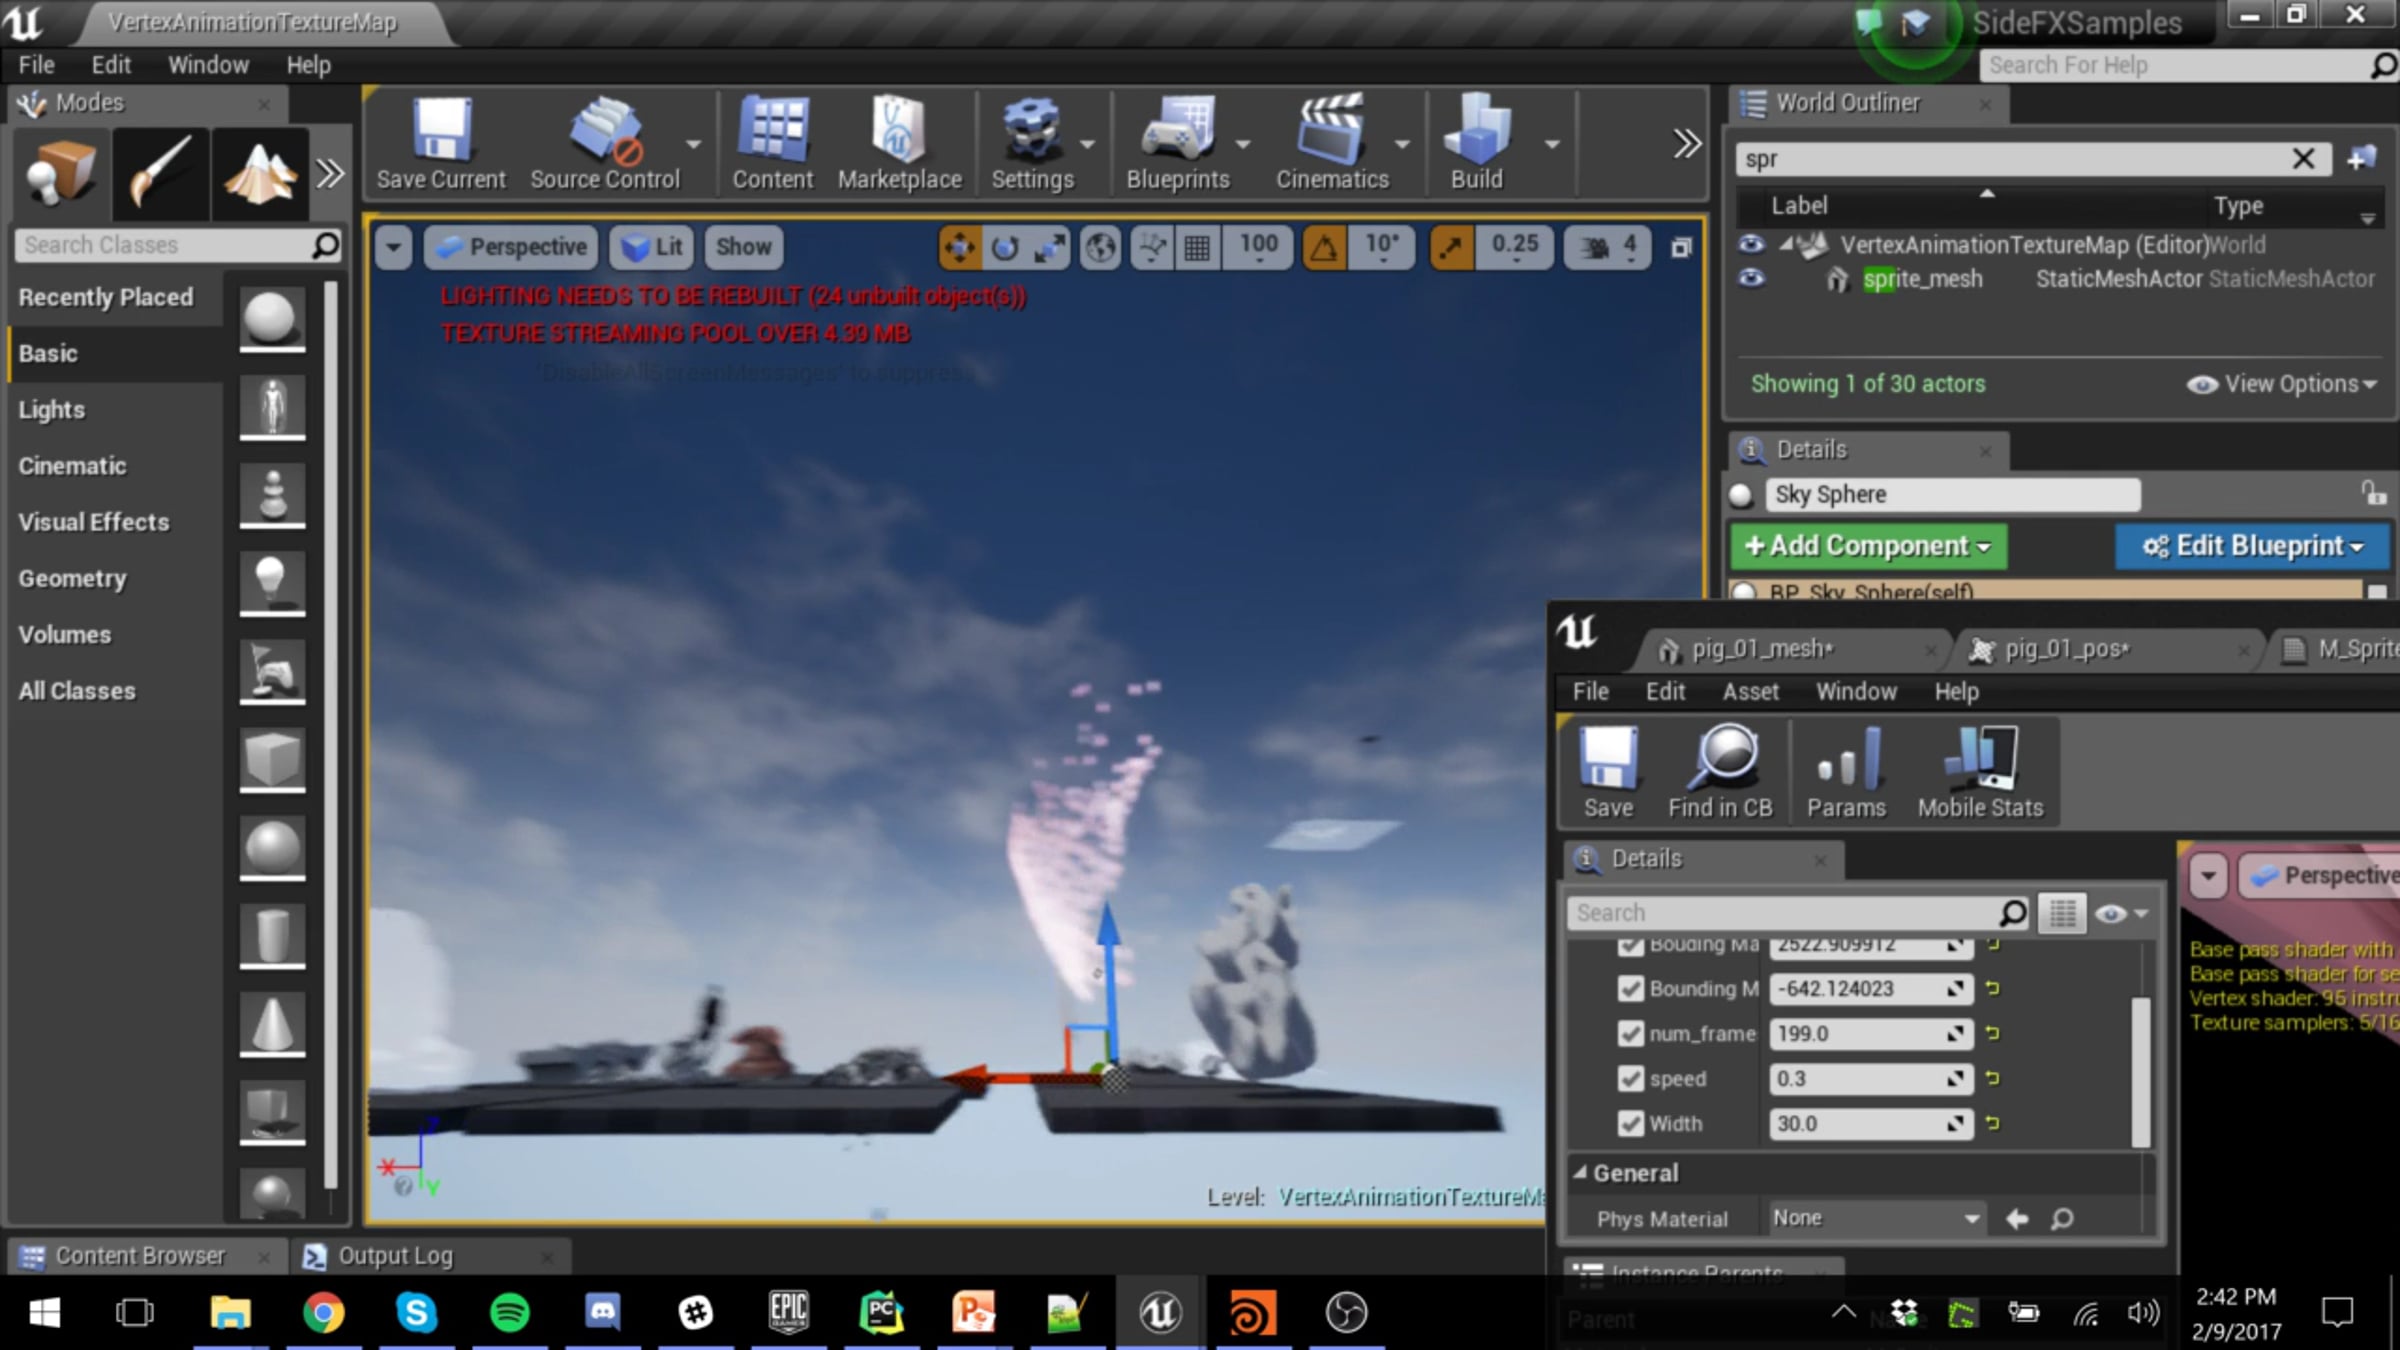
Task: Open the Lit view mode dropdown
Action: coord(651,247)
